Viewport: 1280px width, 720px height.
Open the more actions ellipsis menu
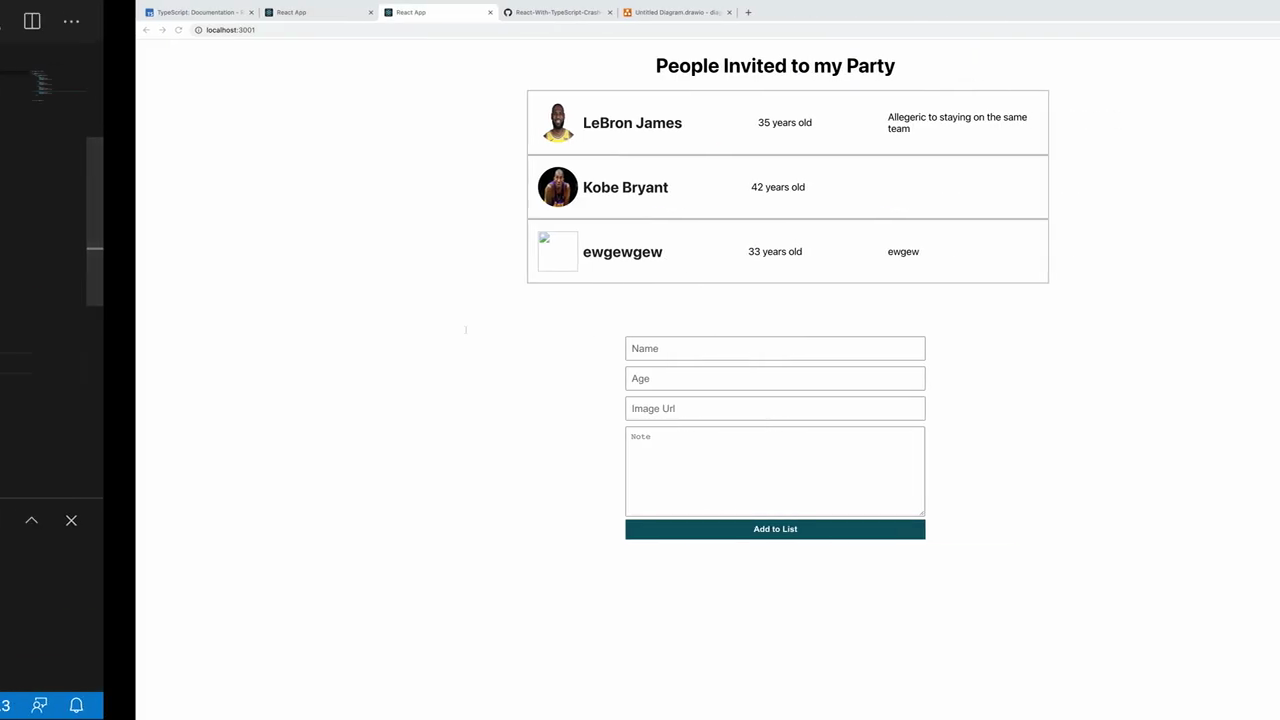tap(71, 21)
